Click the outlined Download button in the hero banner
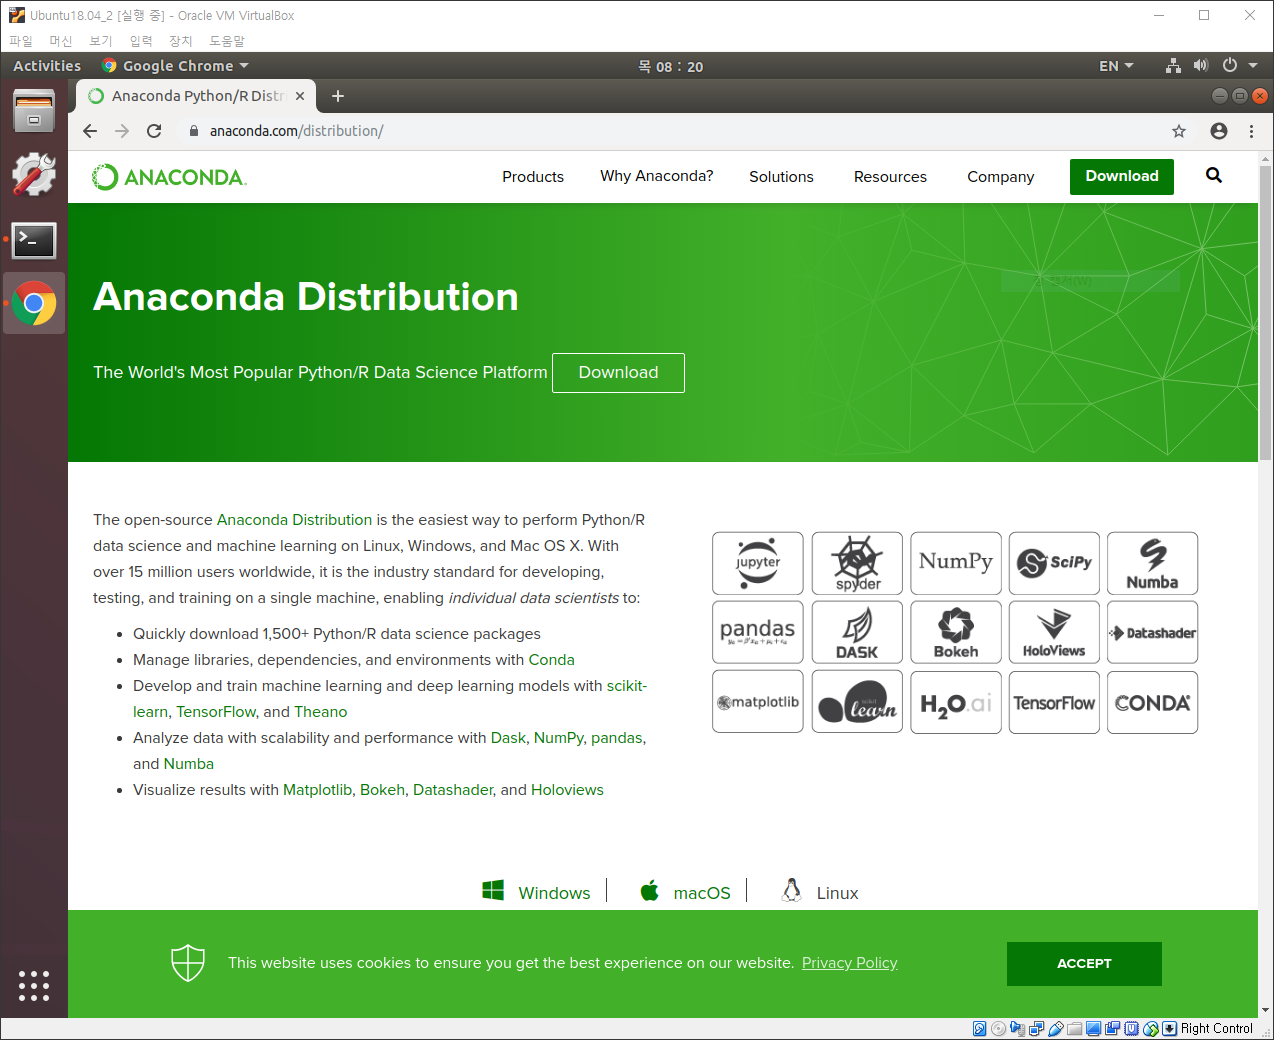 618,373
